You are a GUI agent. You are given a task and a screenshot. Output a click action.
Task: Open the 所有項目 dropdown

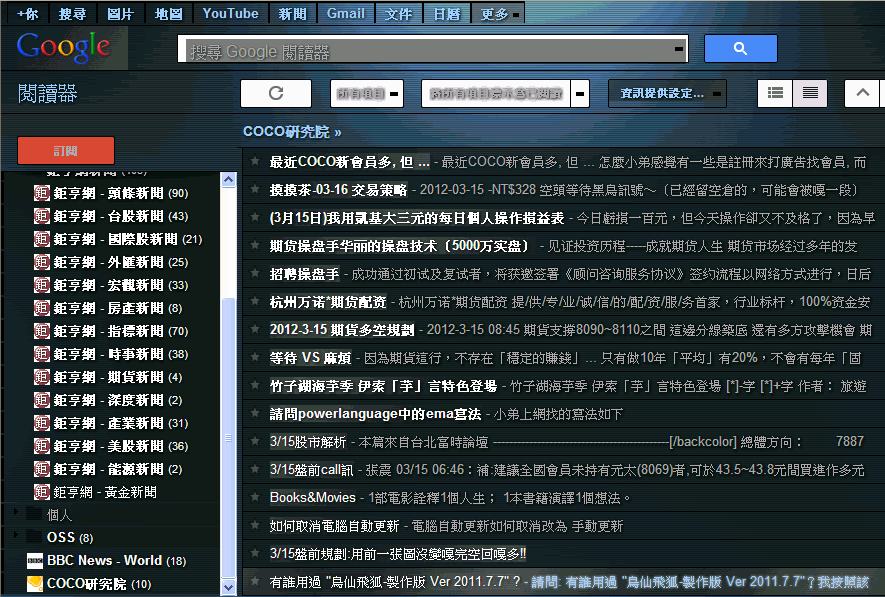pyautogui.click(x=367, y=93)
